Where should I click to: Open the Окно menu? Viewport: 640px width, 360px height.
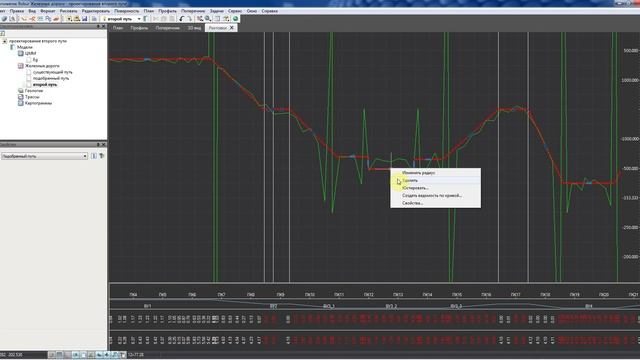(x=251, y=11)
